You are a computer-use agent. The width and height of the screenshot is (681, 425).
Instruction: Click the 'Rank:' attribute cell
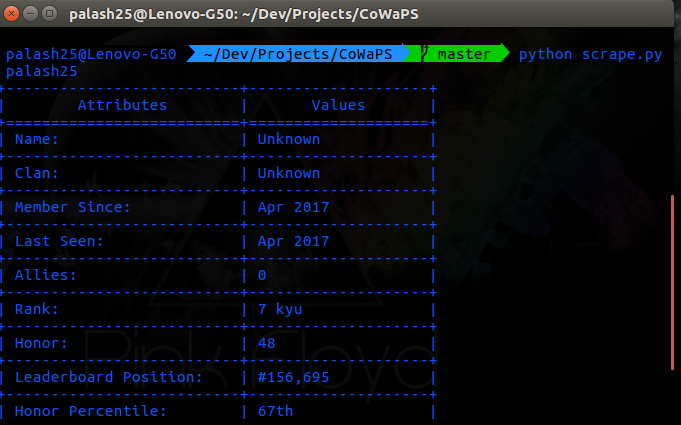pyautogui.click(x=36, y=309)
